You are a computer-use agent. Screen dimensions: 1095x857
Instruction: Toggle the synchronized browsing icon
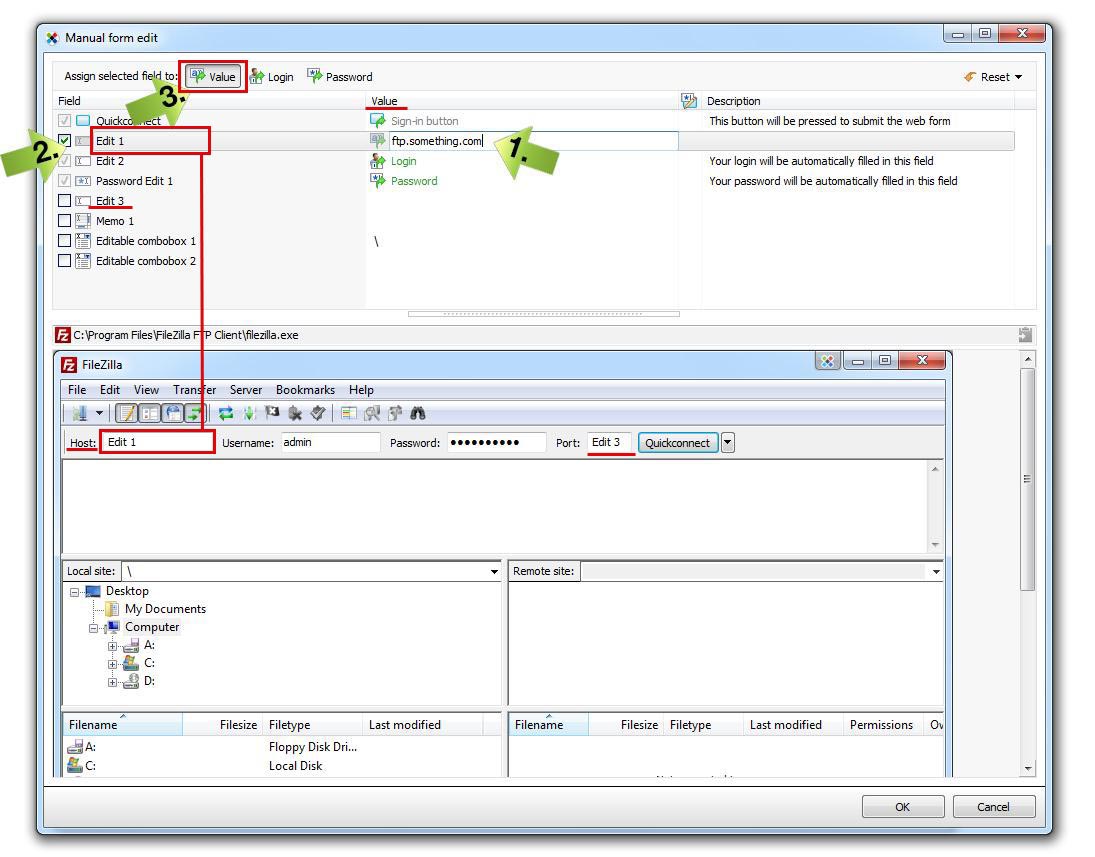(395, 413)
